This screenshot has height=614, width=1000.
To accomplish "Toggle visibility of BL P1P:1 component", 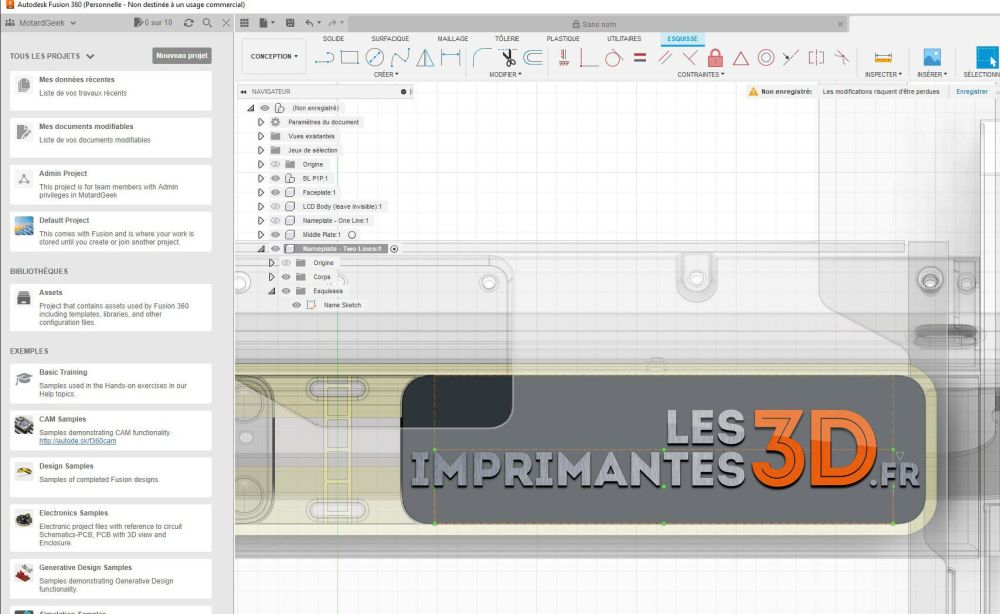I will click(x=276, y=179).
